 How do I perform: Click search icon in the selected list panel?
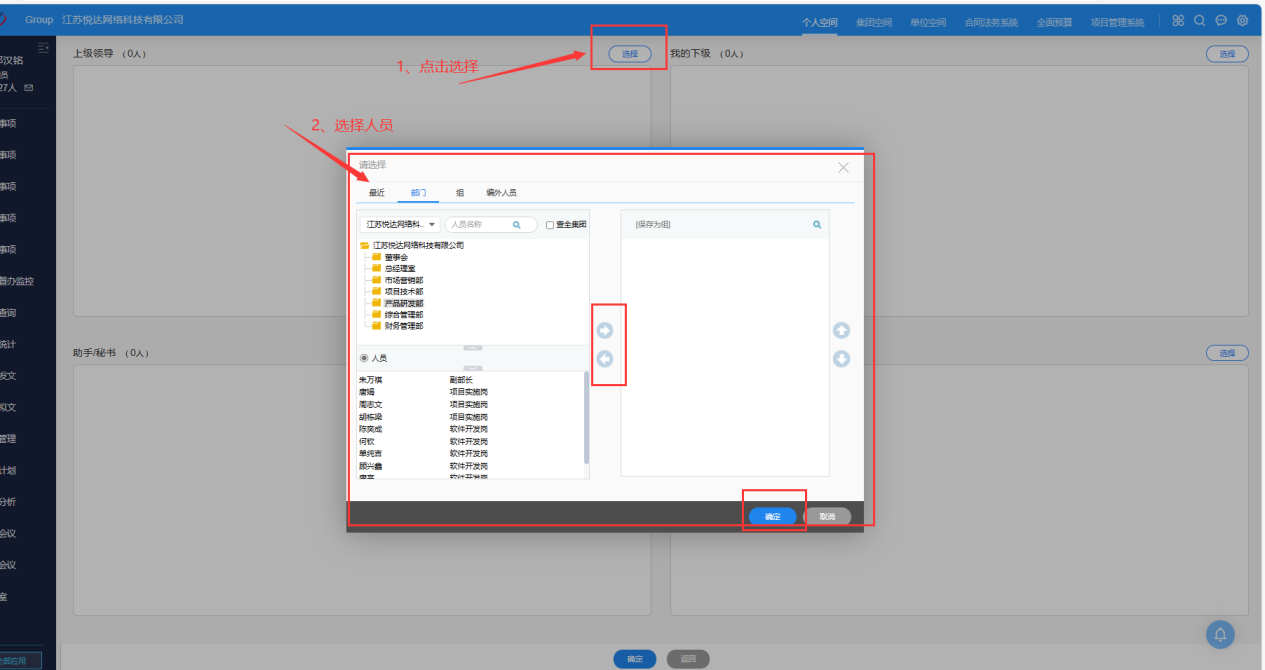[x=817, y=225]
